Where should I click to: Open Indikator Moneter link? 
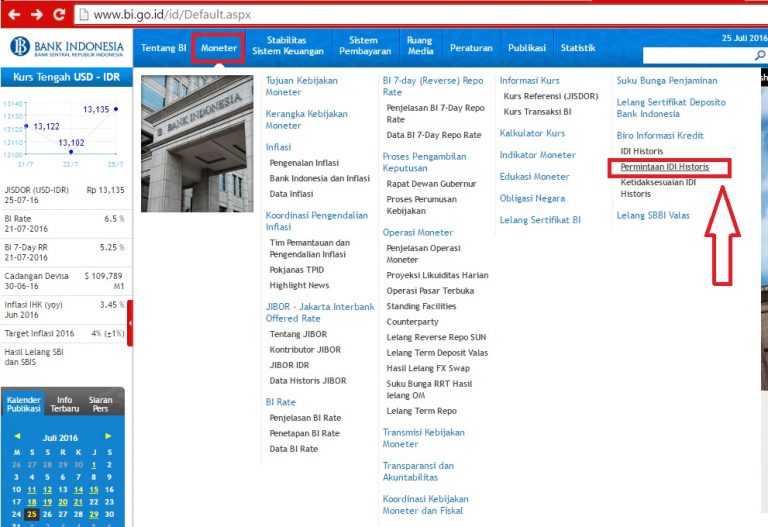tap(537, 155)
